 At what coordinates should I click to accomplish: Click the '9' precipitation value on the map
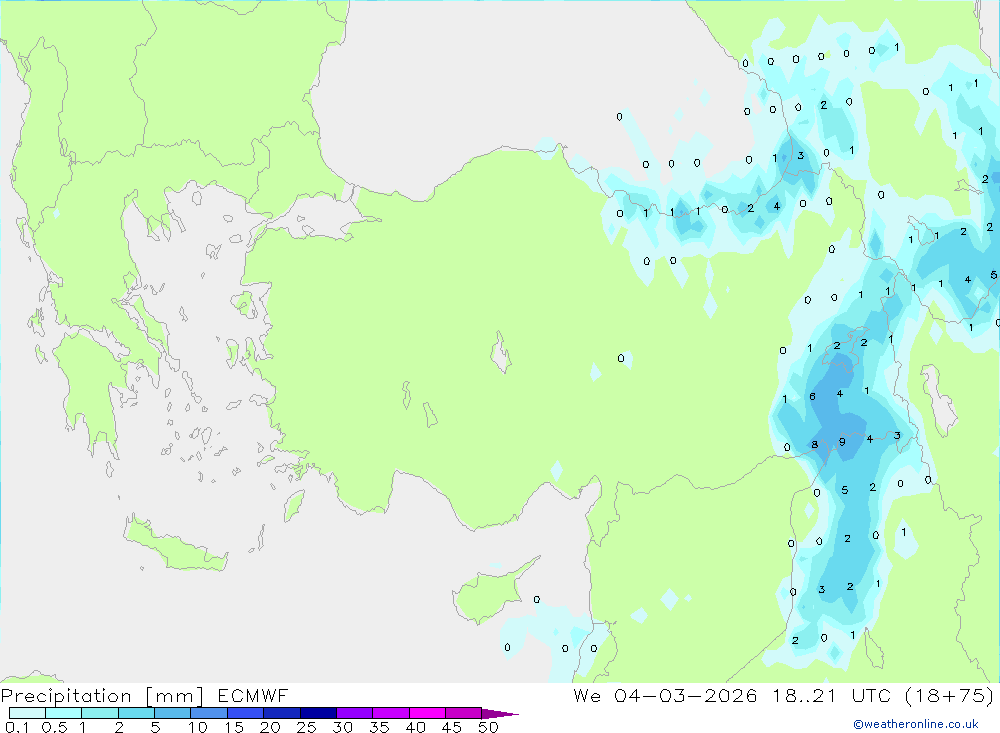(842, 441)
